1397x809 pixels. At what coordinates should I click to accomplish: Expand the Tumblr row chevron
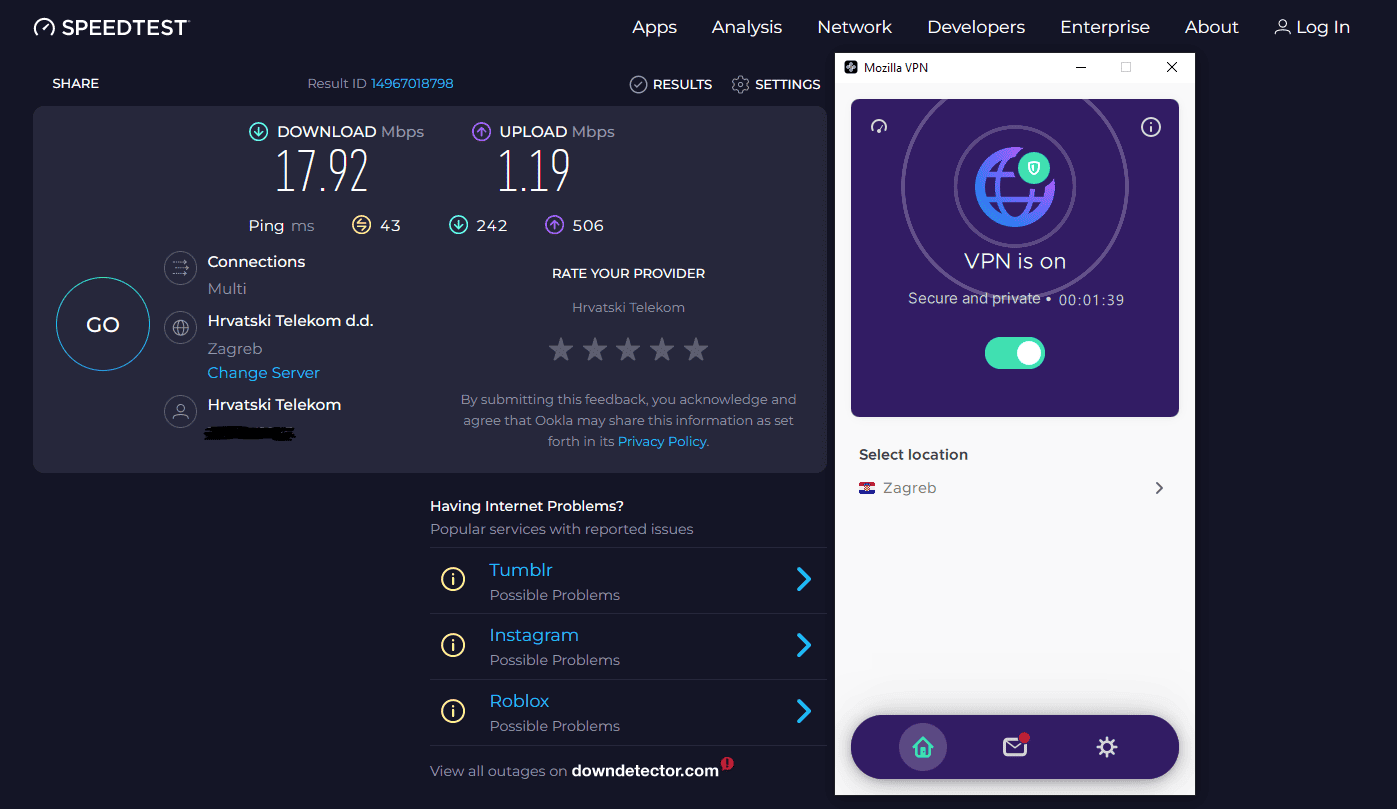pos(803,579)
